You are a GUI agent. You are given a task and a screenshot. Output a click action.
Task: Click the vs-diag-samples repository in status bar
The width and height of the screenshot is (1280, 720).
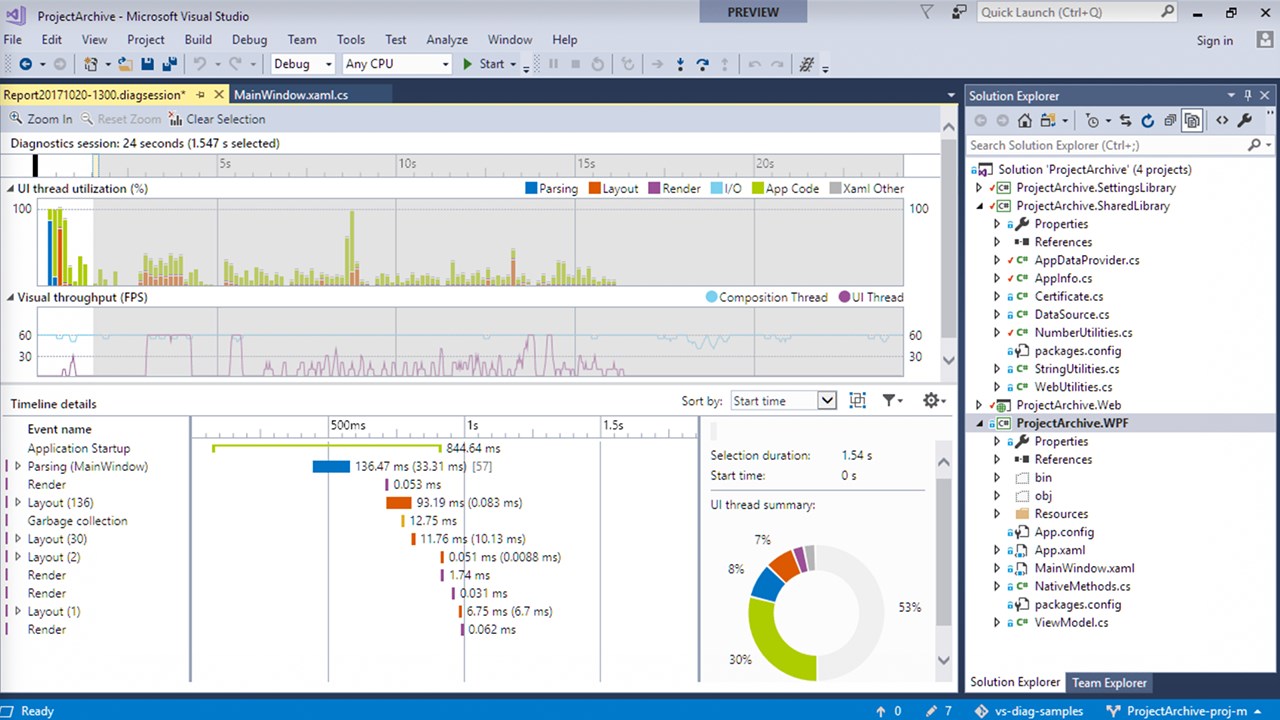(1029, 711)
